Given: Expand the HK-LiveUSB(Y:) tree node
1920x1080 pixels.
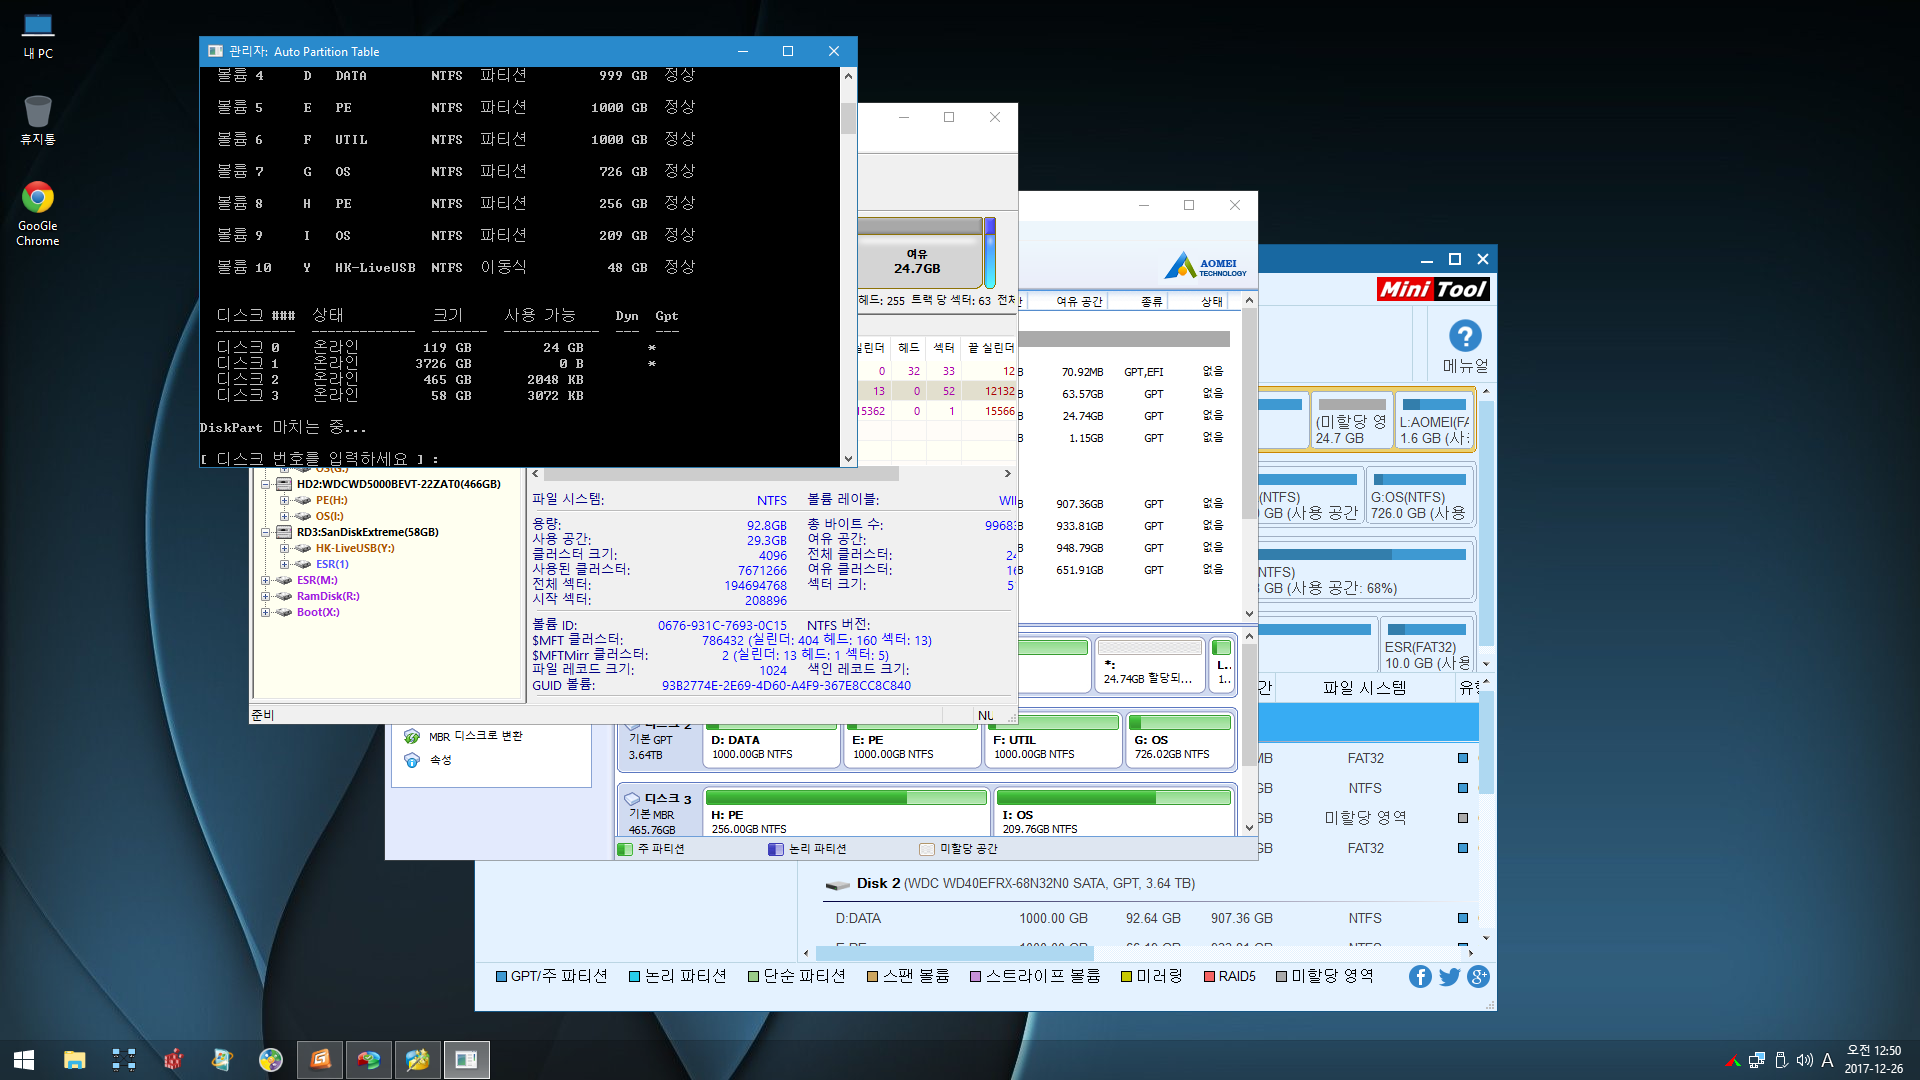Looking at the screenshot, I should pyautogui.click(x=284, y=548).
